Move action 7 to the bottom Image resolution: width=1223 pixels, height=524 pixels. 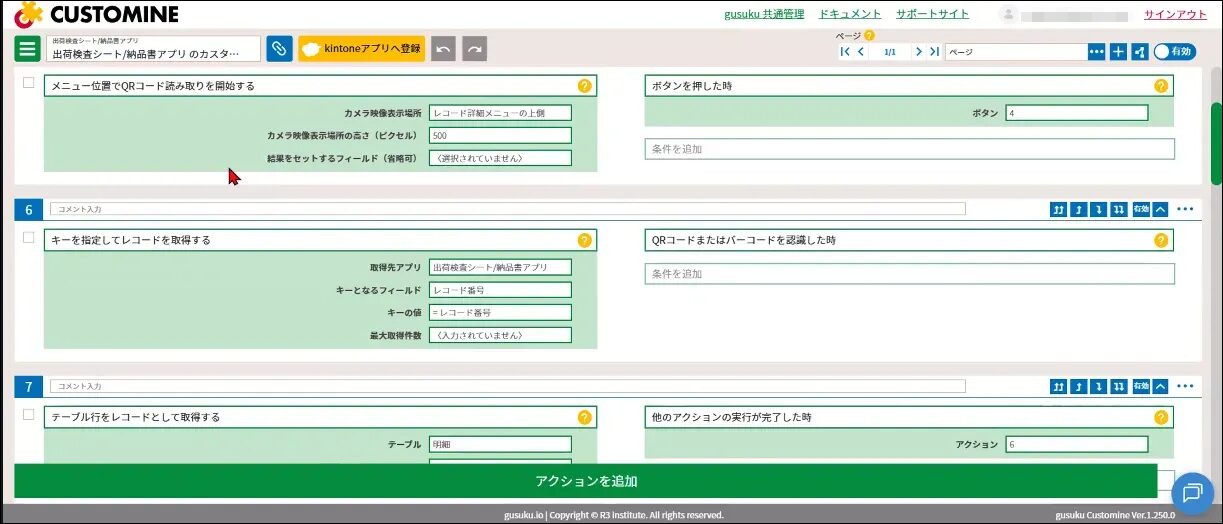point(1119,386)
